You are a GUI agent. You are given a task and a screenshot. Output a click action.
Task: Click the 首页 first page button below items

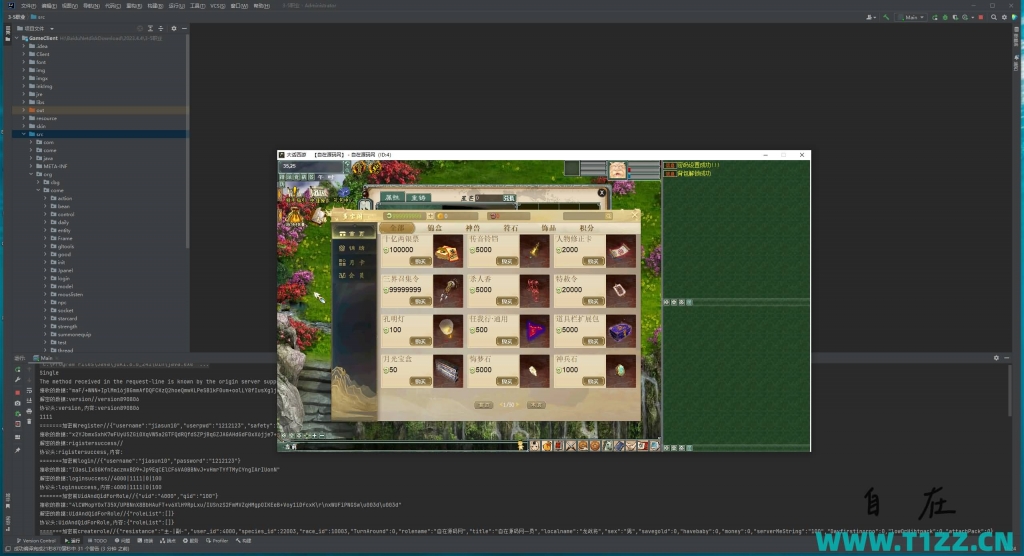click(483, 405)
